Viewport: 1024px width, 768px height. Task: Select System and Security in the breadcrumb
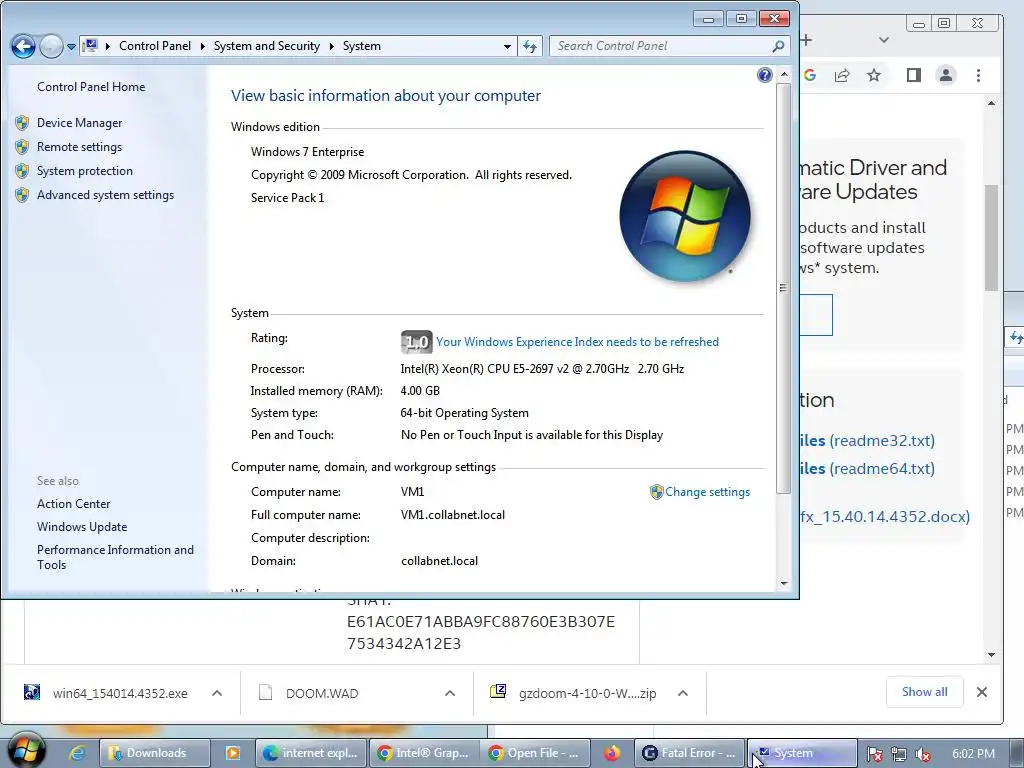coord(266,46)
